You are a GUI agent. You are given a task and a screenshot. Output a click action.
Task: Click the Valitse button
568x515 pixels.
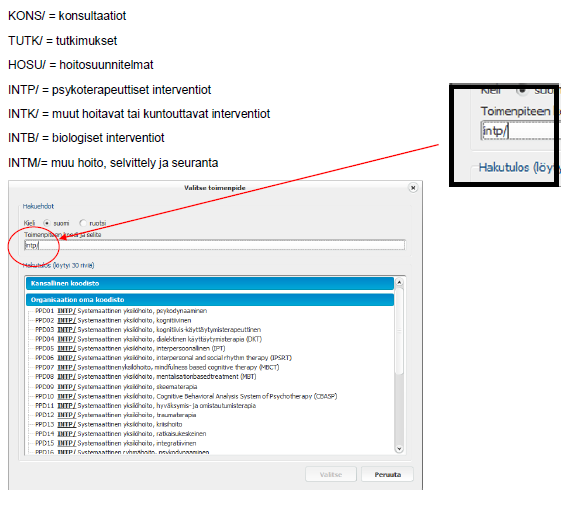pos(331,474)
